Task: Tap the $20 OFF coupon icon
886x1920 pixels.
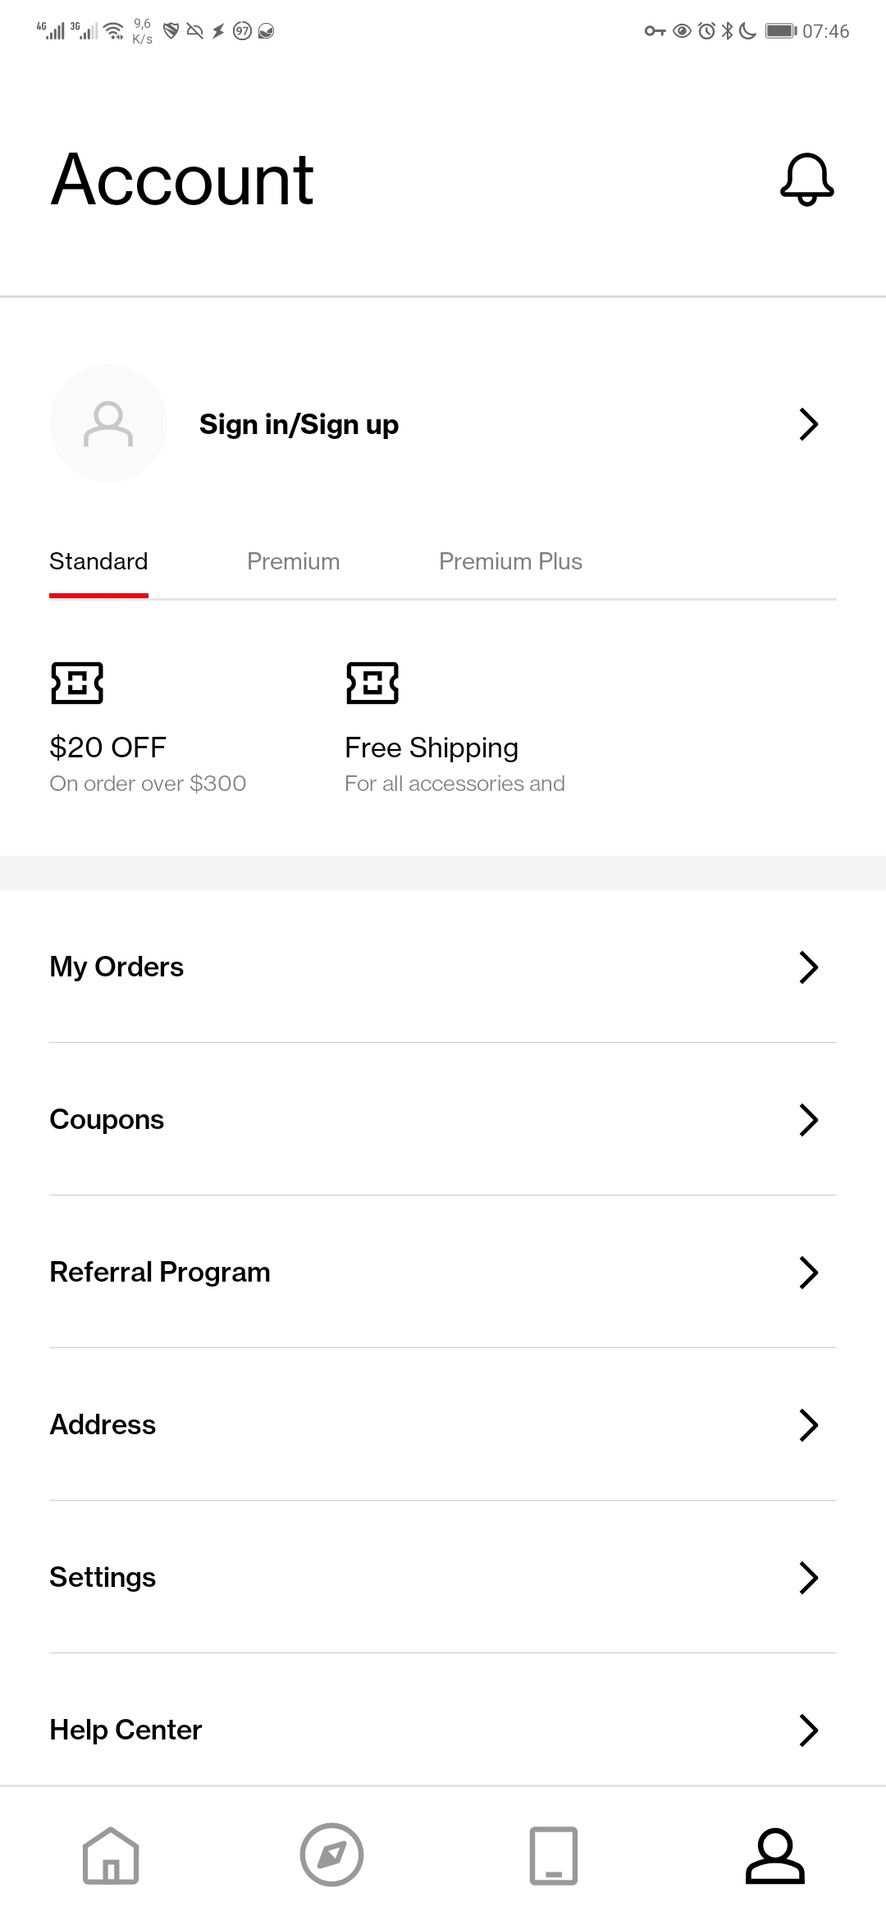Action: (77, 683)
